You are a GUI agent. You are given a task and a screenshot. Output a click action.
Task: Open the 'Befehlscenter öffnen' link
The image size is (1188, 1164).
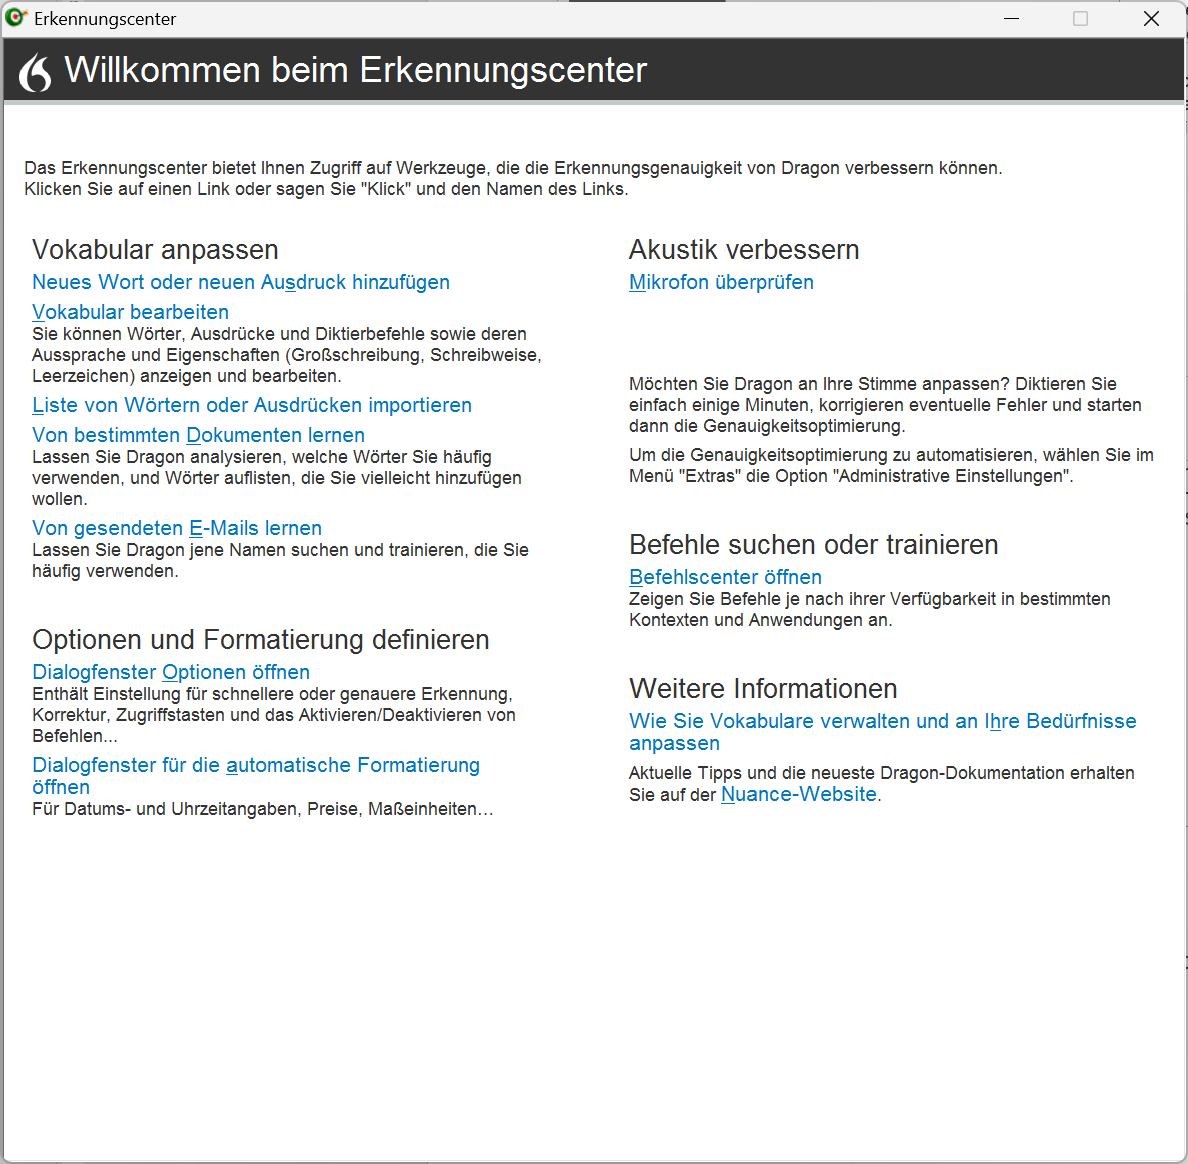725,577
